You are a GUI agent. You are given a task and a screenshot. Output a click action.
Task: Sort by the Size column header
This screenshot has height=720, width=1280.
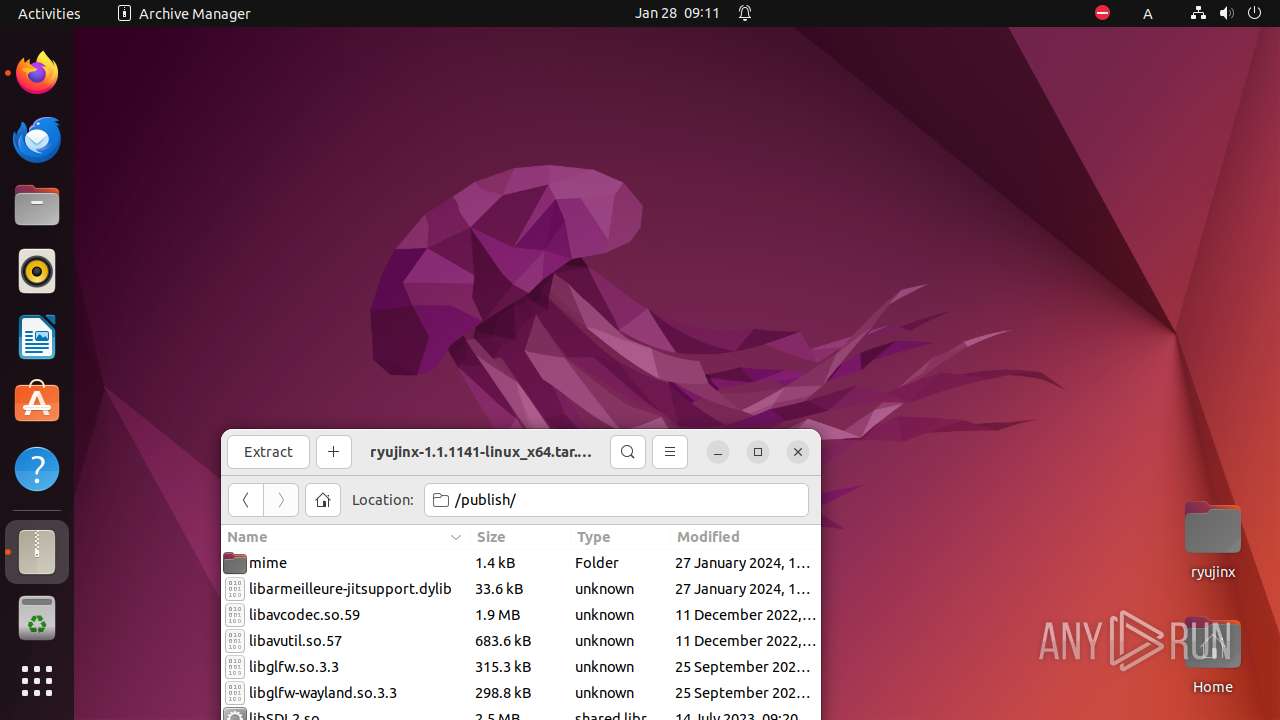pos(520,537)
